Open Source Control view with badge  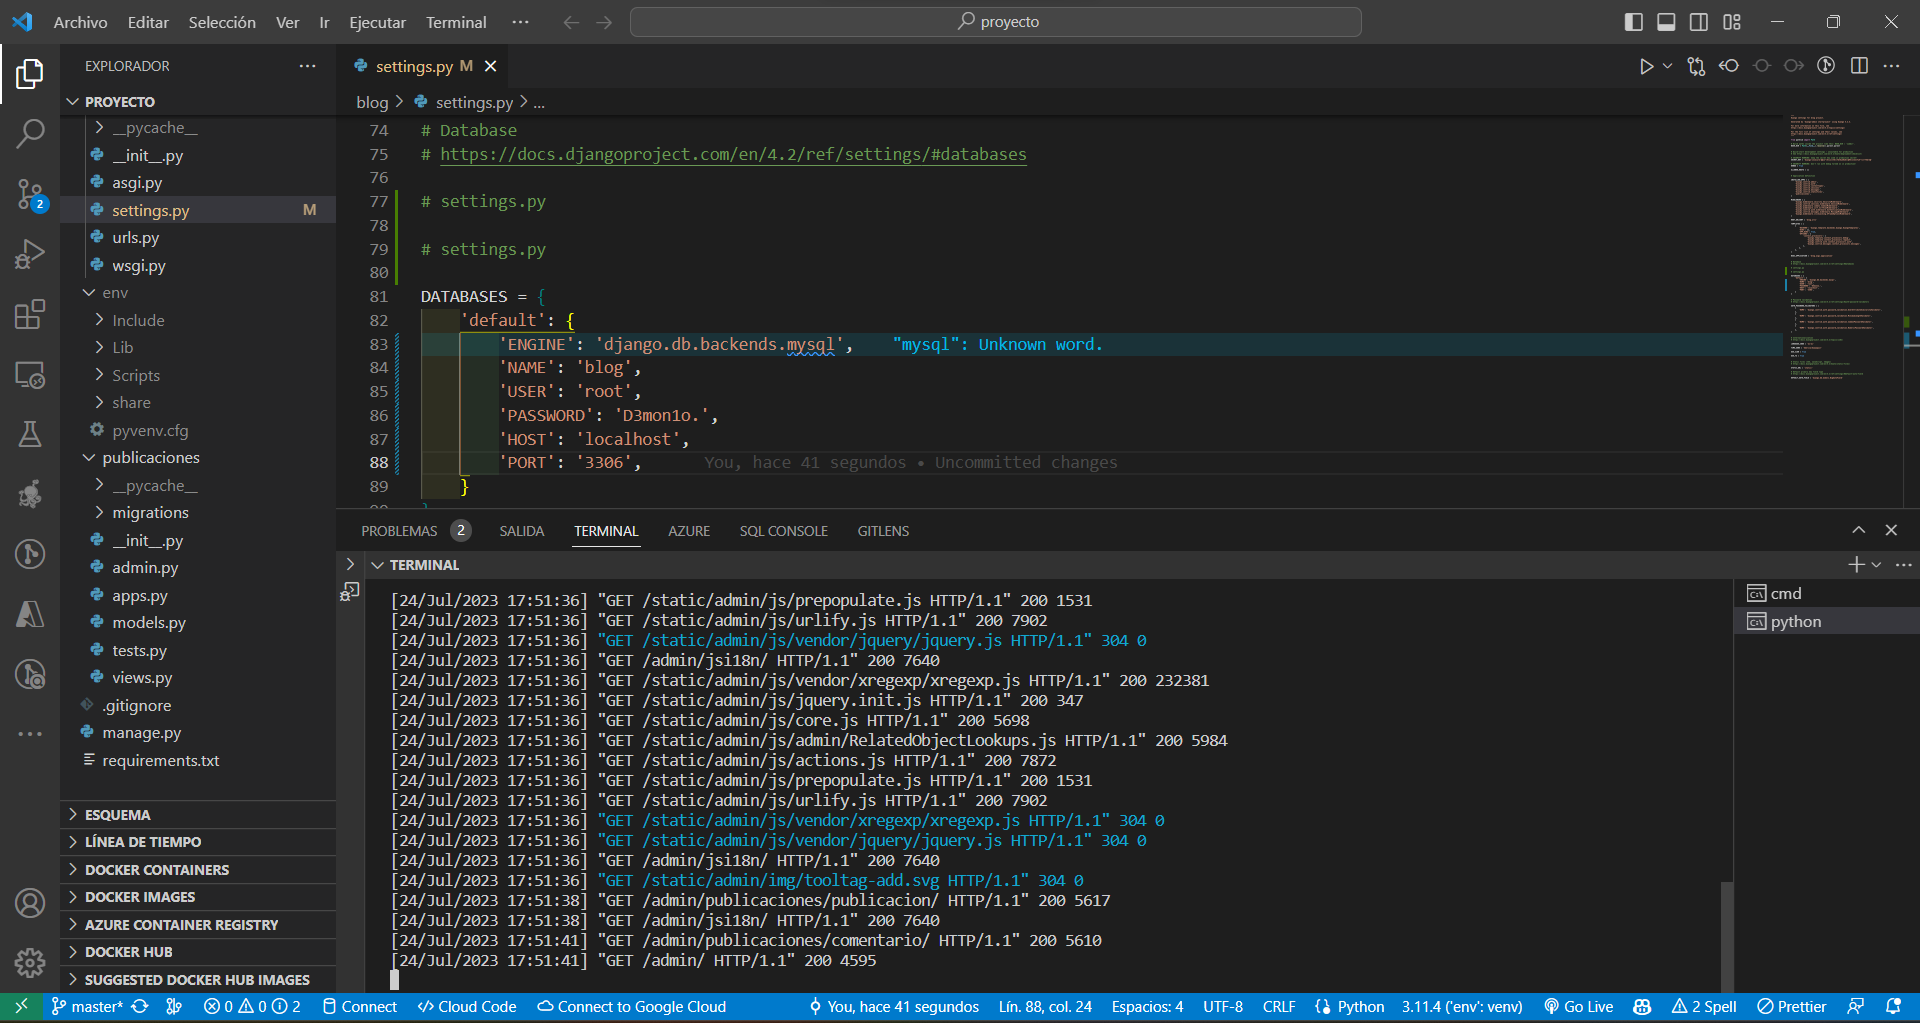[x=30, y=193]
